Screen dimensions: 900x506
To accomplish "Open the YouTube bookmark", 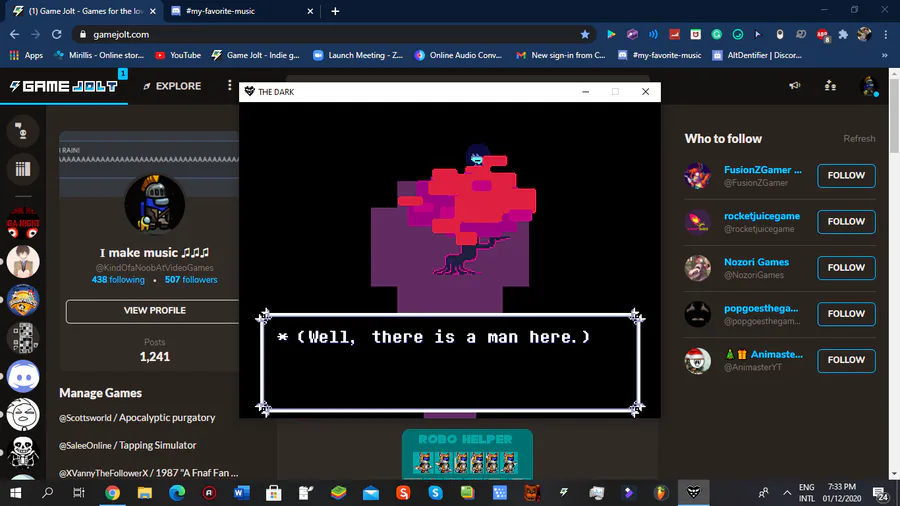I will point(178,55).
